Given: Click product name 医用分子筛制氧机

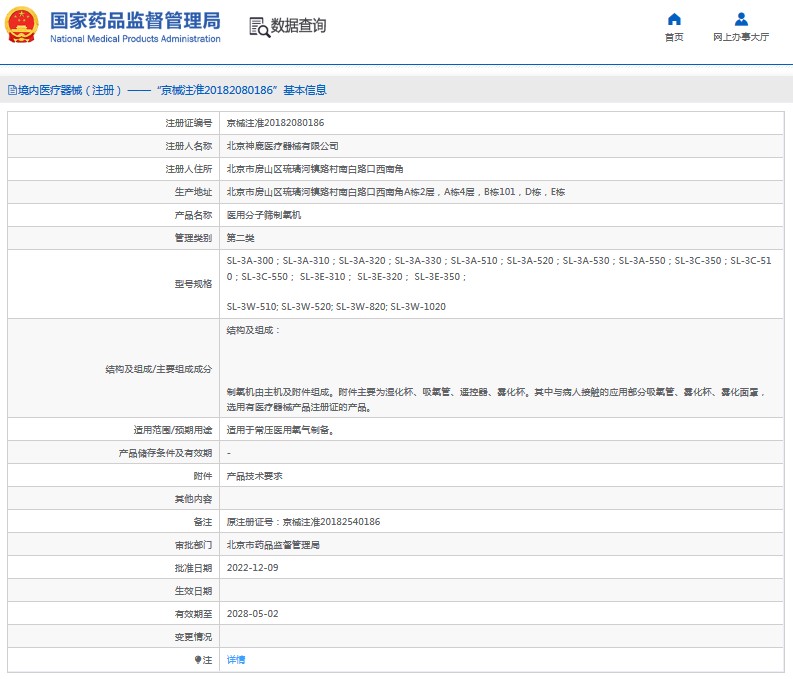Looking at the screenshot, I should tap(264, 215).
